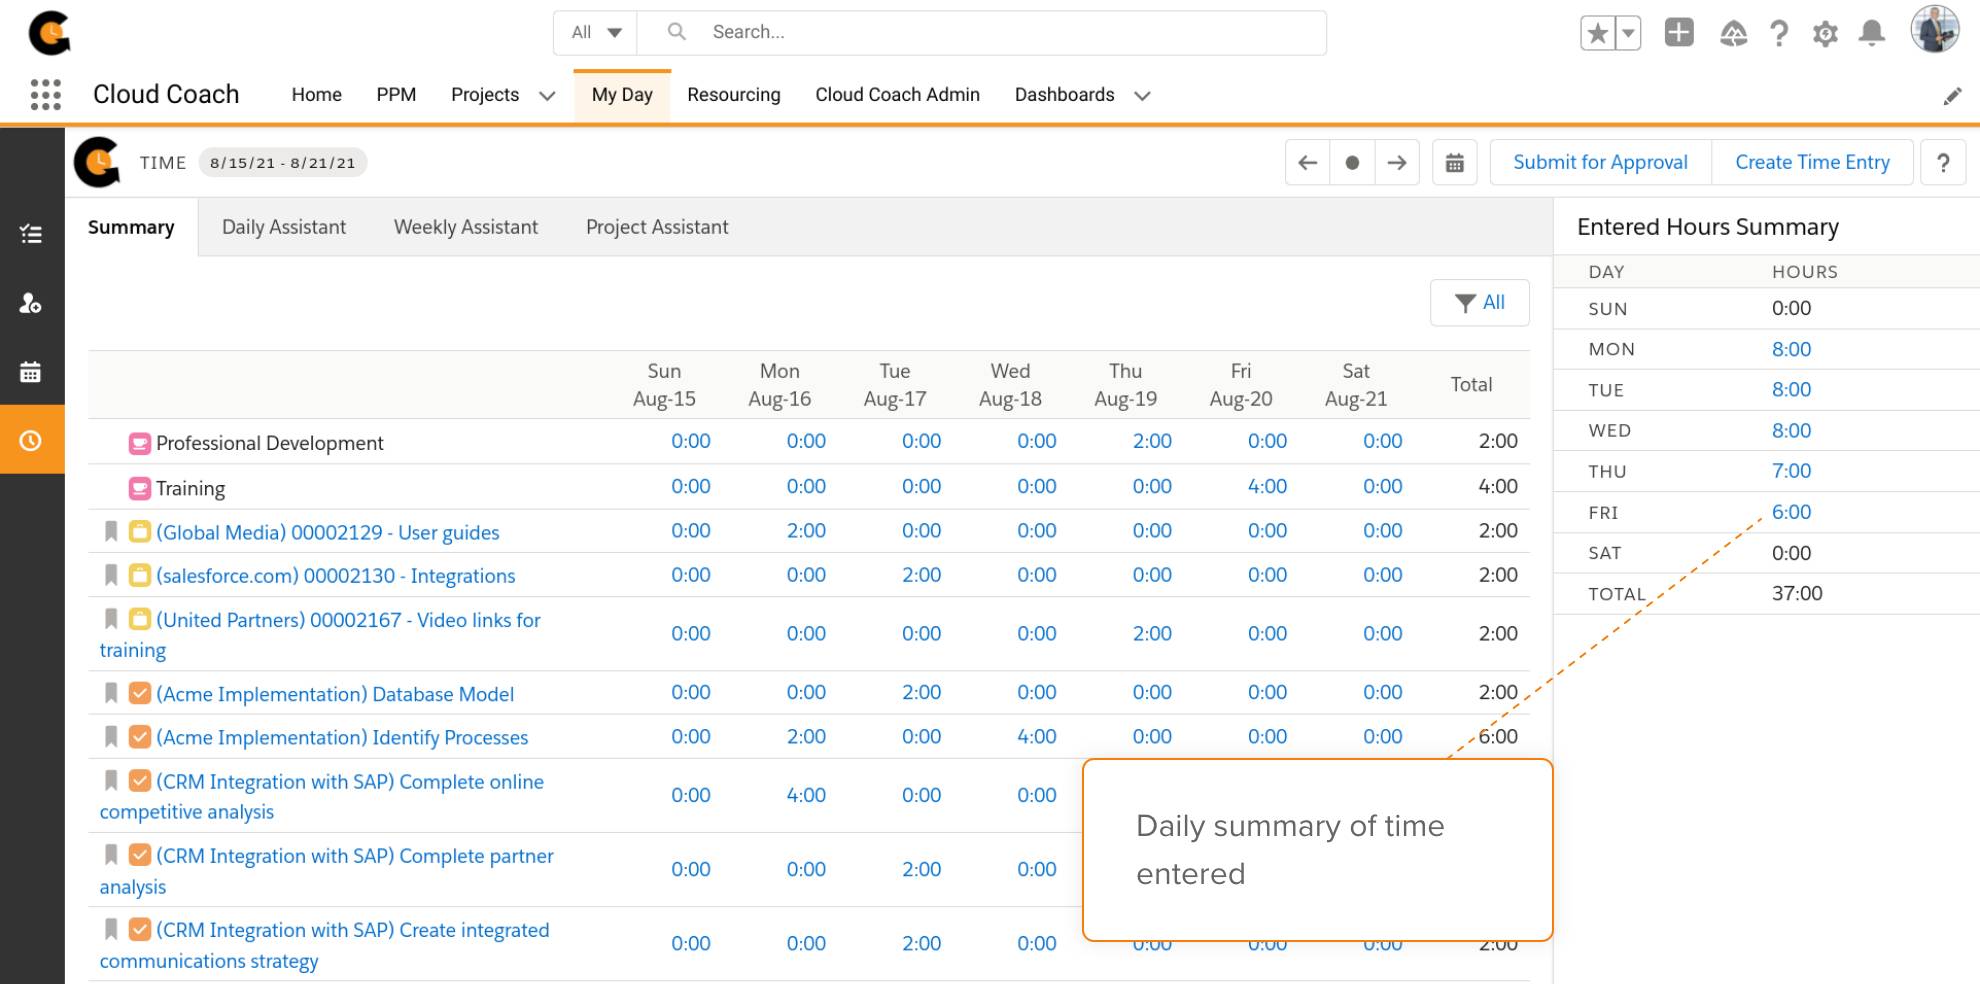
Task: Click the Cloud Coach logo in header
Action: click(49, 33)
